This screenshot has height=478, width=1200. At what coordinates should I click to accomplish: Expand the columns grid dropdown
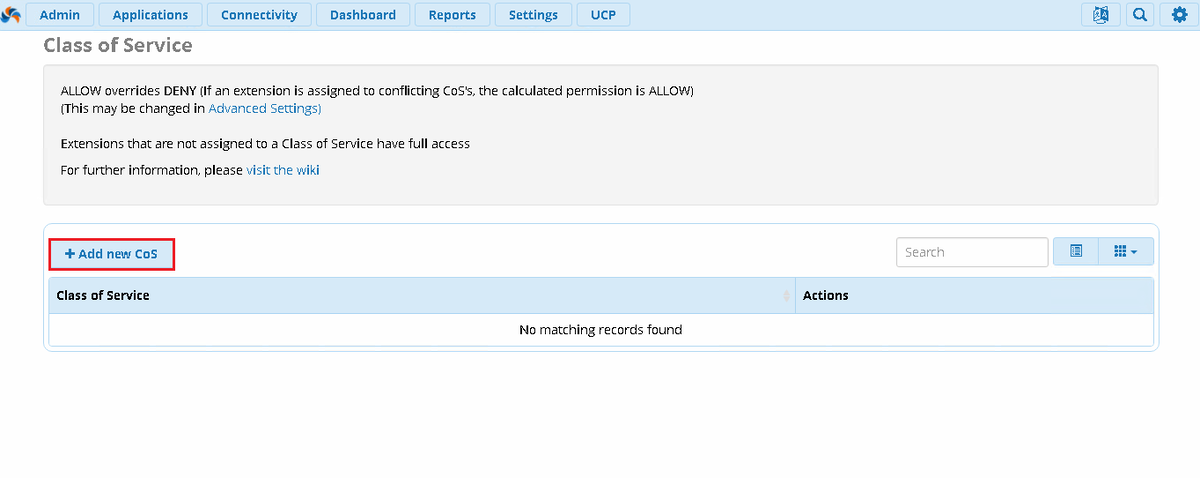(x=1126, y=252)
